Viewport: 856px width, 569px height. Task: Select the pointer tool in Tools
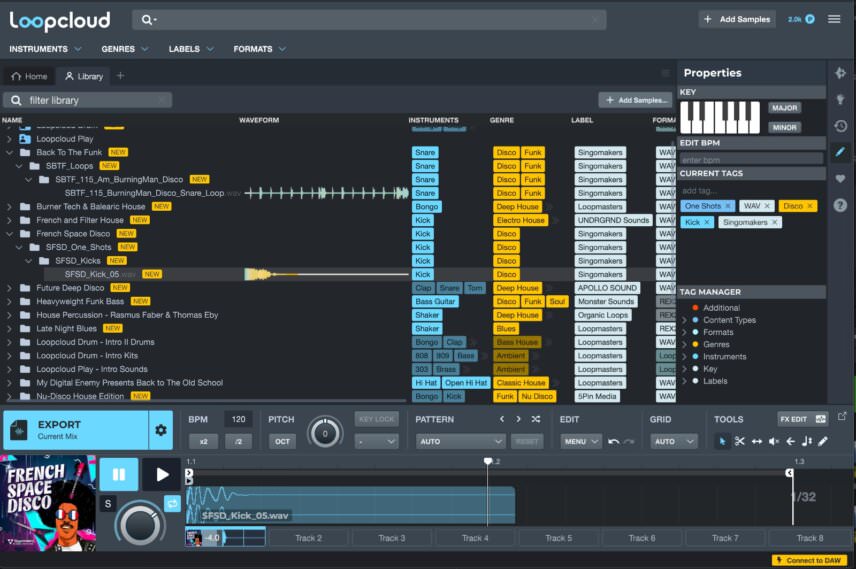coord(722,441)
